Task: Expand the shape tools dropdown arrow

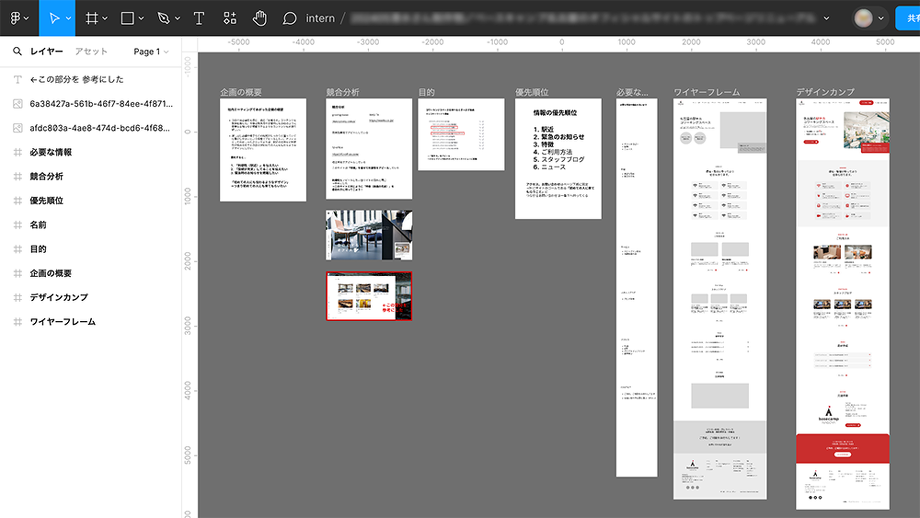Action: tap(141, 18)
